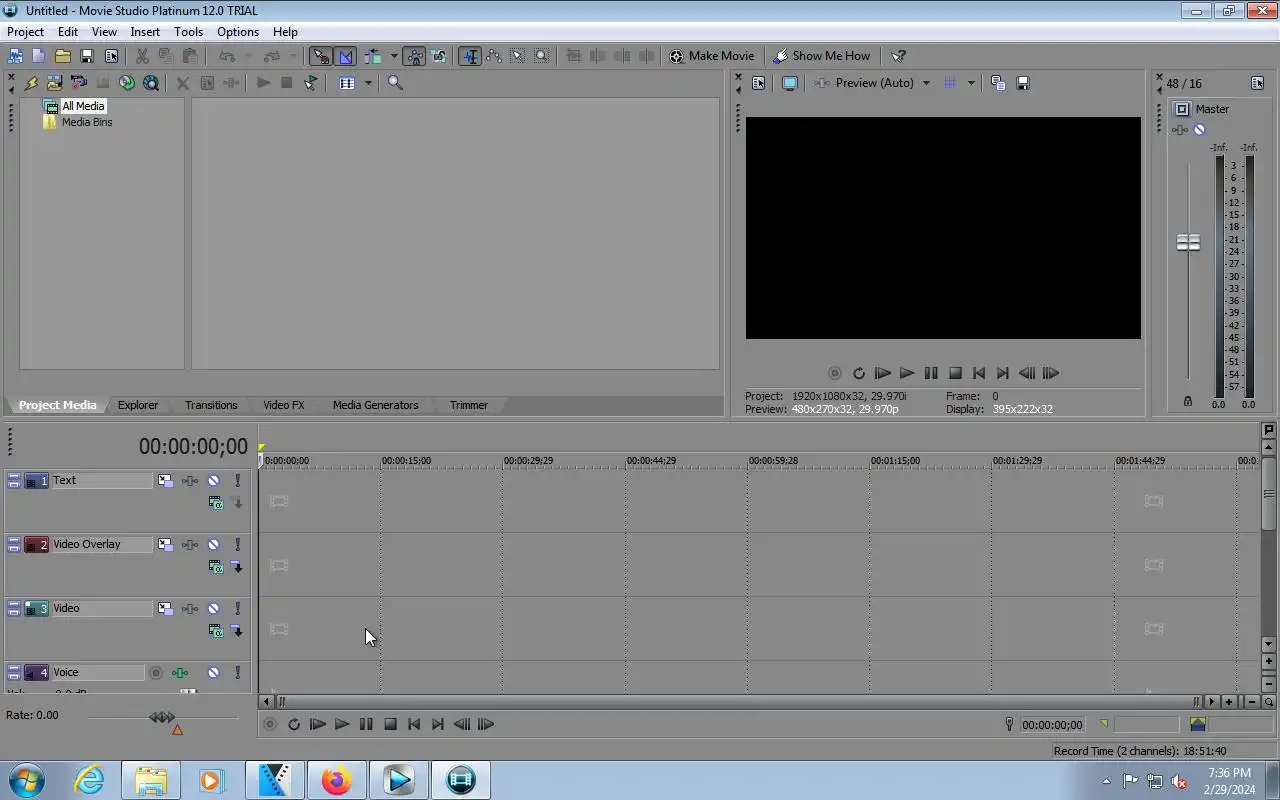Toggle Enable Snapping in the toolbar
1280x800 pixels.
pos(320,56)
